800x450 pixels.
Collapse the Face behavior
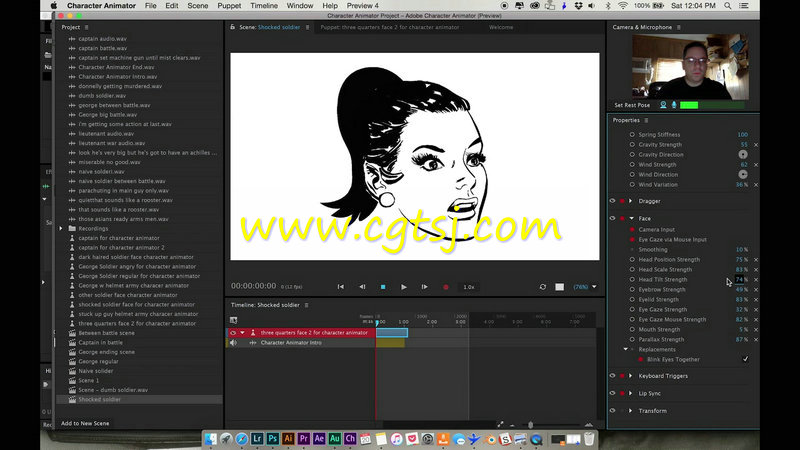(631, 218)
